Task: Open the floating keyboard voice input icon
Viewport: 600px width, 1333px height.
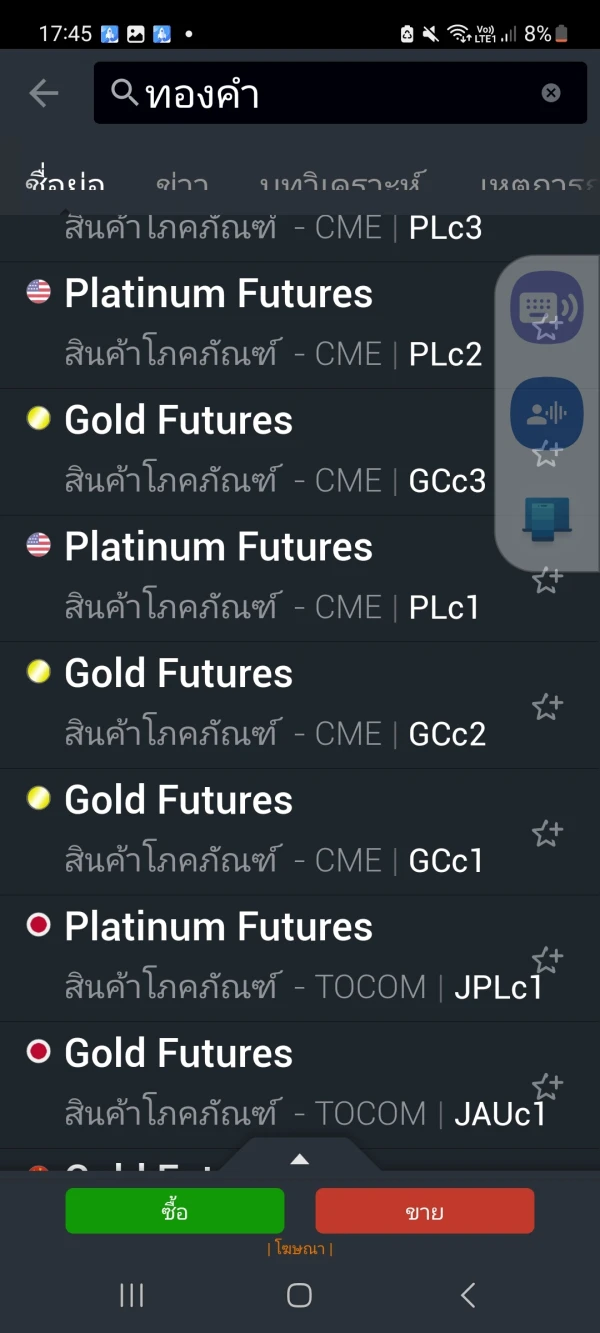Action: (x=546, y=306)
